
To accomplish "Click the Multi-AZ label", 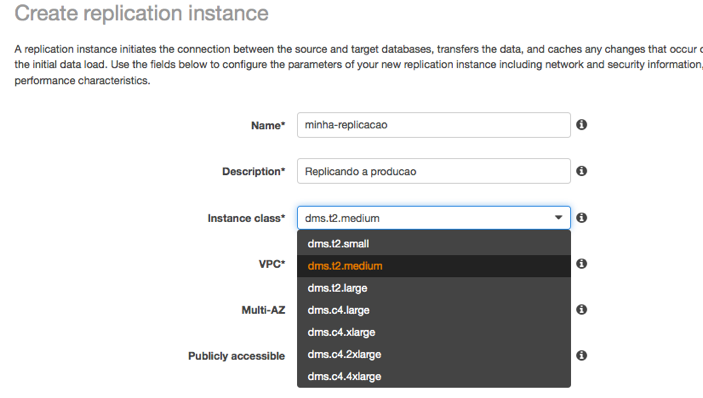I will coord(263,310).
